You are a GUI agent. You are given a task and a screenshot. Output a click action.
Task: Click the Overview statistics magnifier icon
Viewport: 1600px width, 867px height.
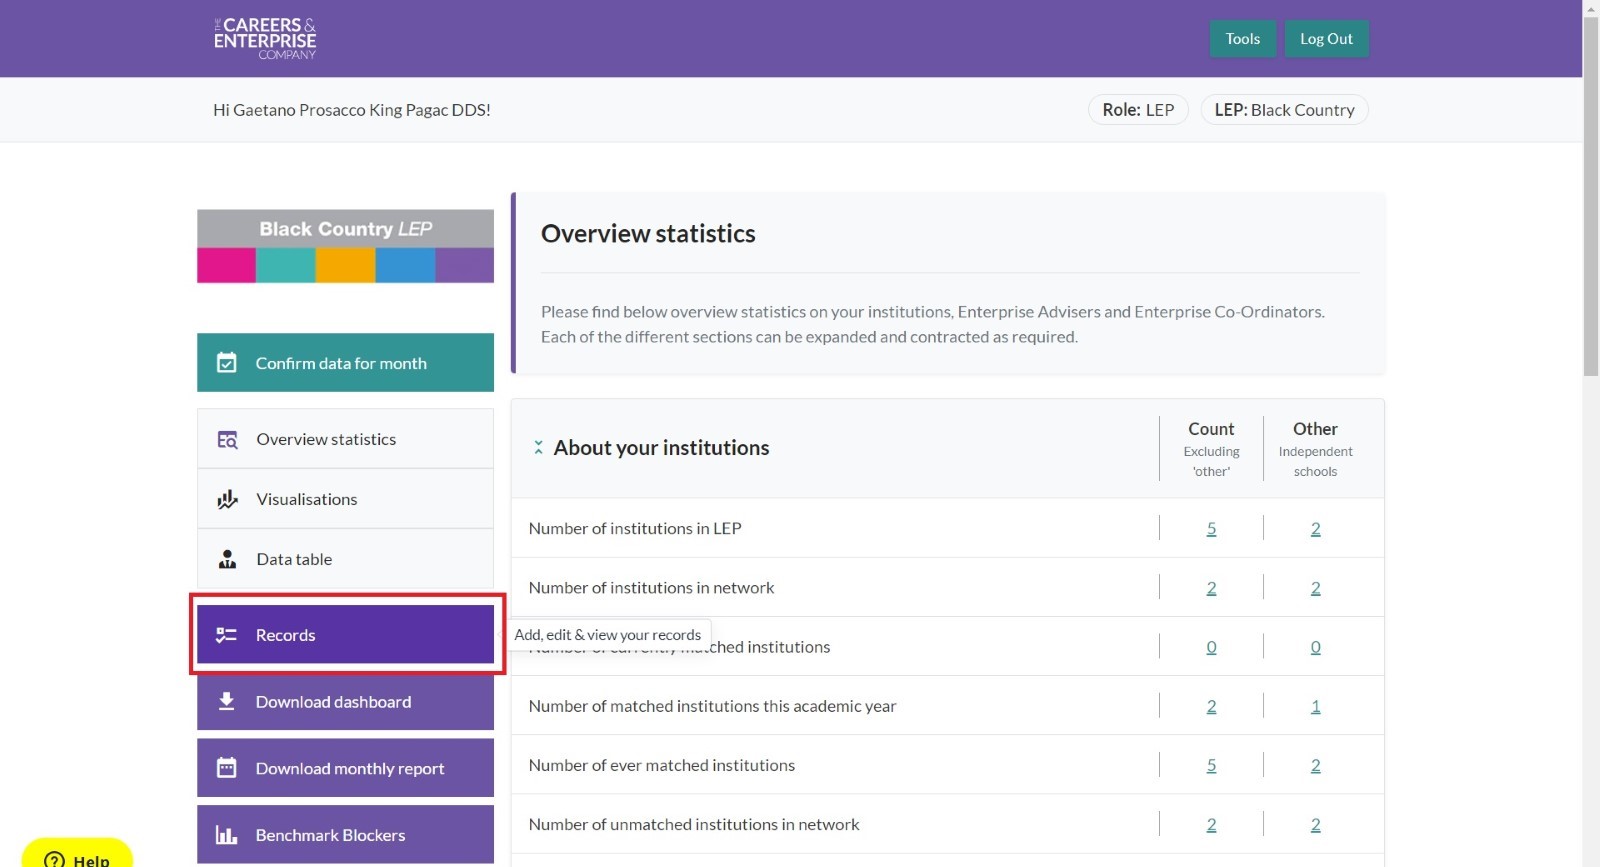pyautogui.click(x=228, y=440)
